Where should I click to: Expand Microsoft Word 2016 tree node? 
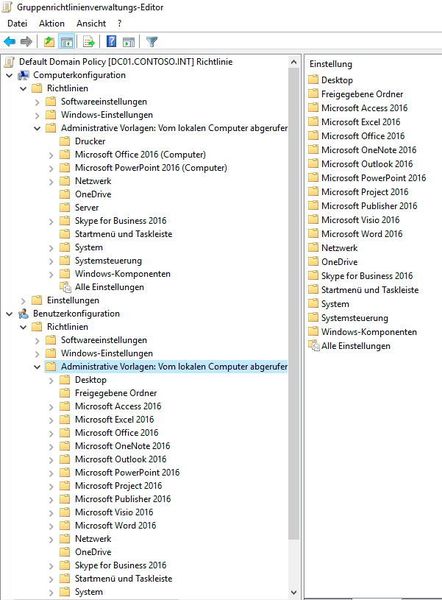point(51,526)
